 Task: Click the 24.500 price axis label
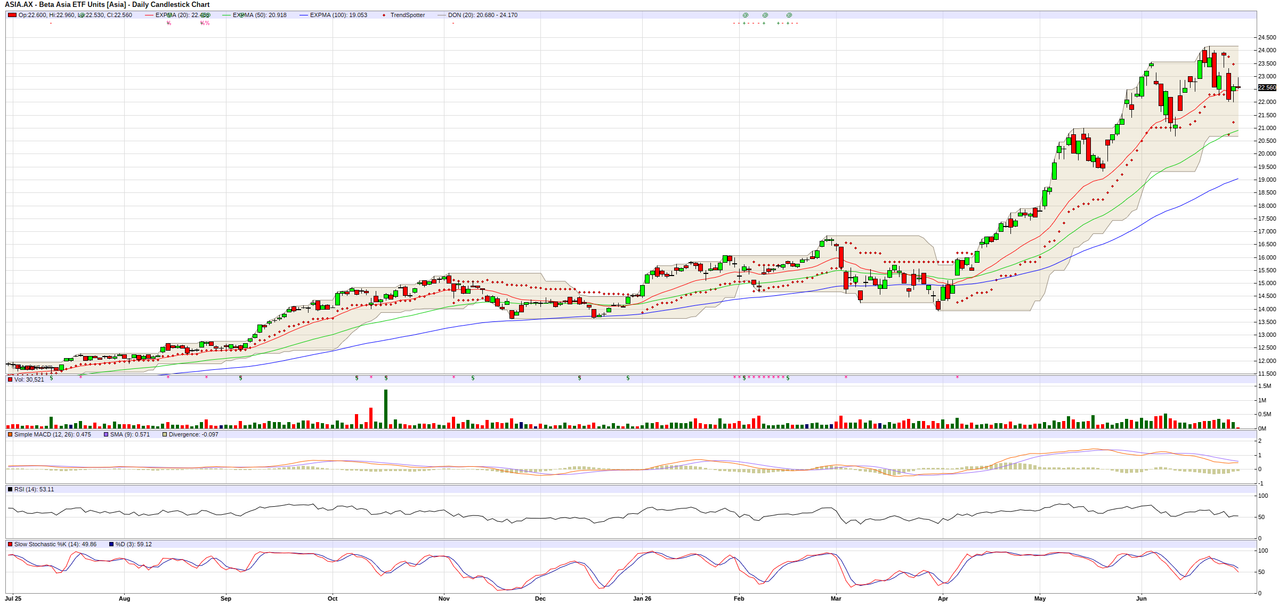(1266, 37)
